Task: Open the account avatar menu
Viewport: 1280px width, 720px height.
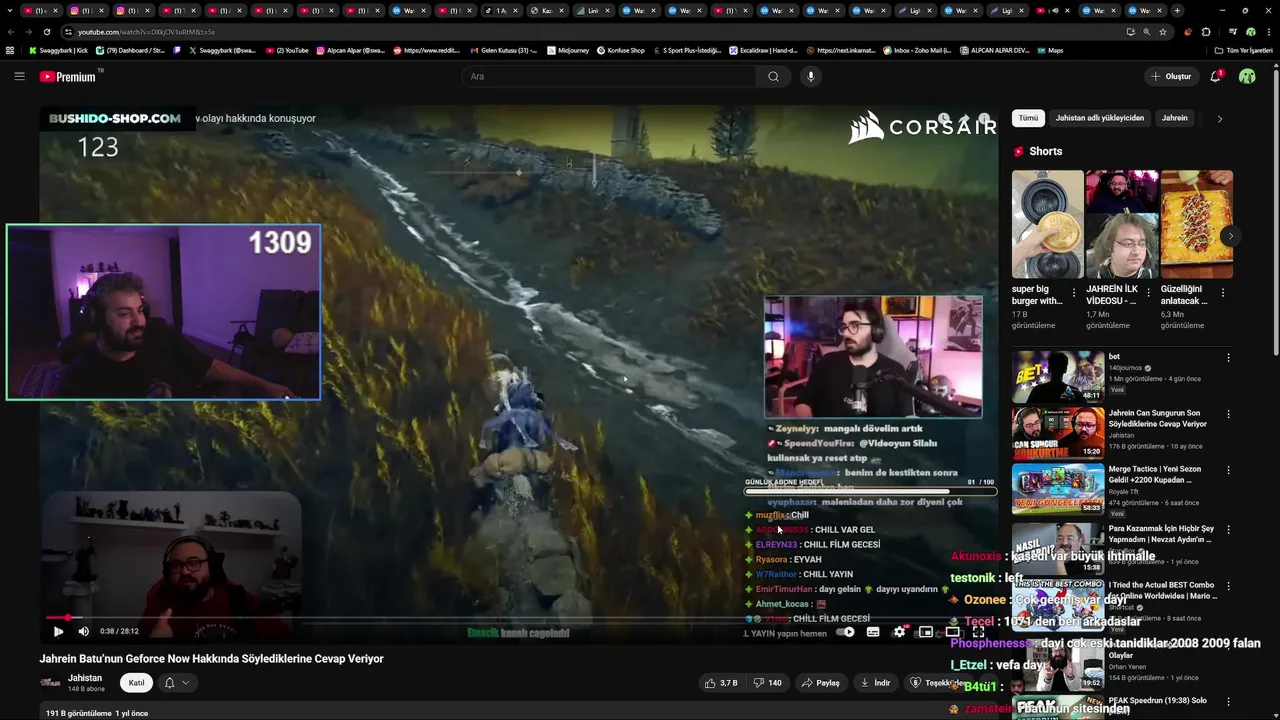Action: (1247, 76)
